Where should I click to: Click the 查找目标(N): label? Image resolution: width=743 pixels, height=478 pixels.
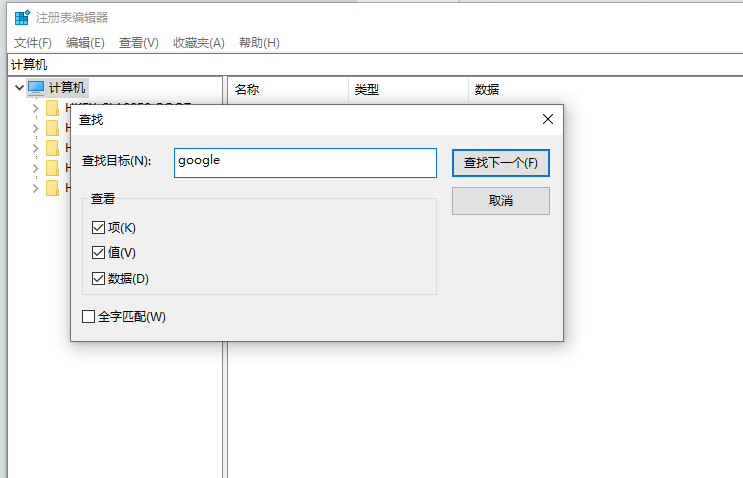[x=117, y=161]
